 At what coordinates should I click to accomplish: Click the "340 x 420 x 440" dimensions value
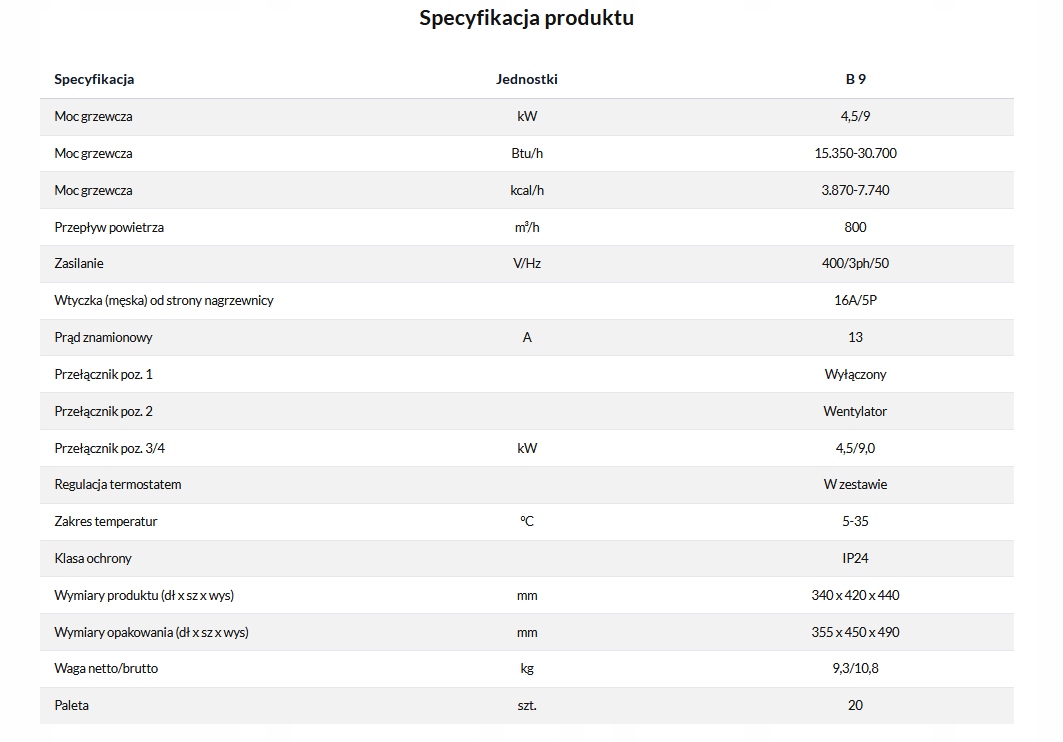click(x=855, y=595)
